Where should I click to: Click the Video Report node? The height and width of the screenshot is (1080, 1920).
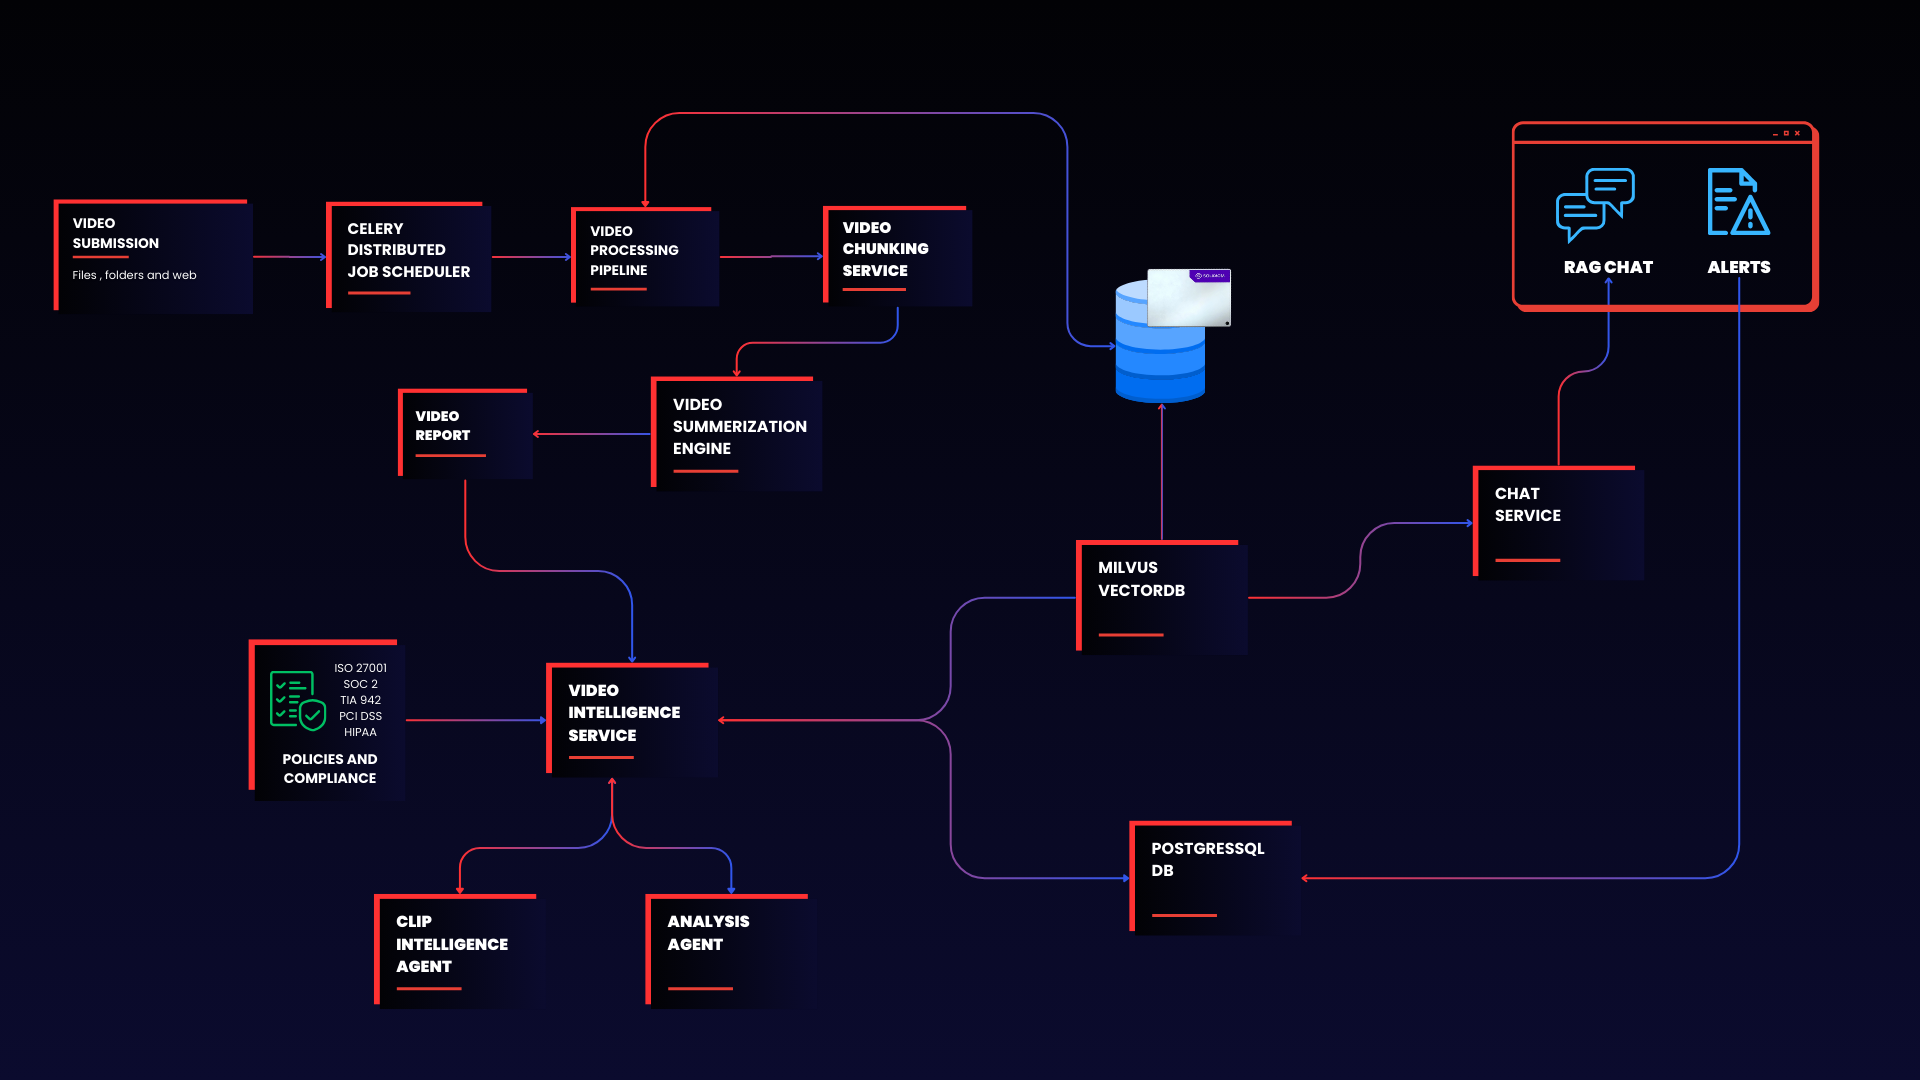465,433
